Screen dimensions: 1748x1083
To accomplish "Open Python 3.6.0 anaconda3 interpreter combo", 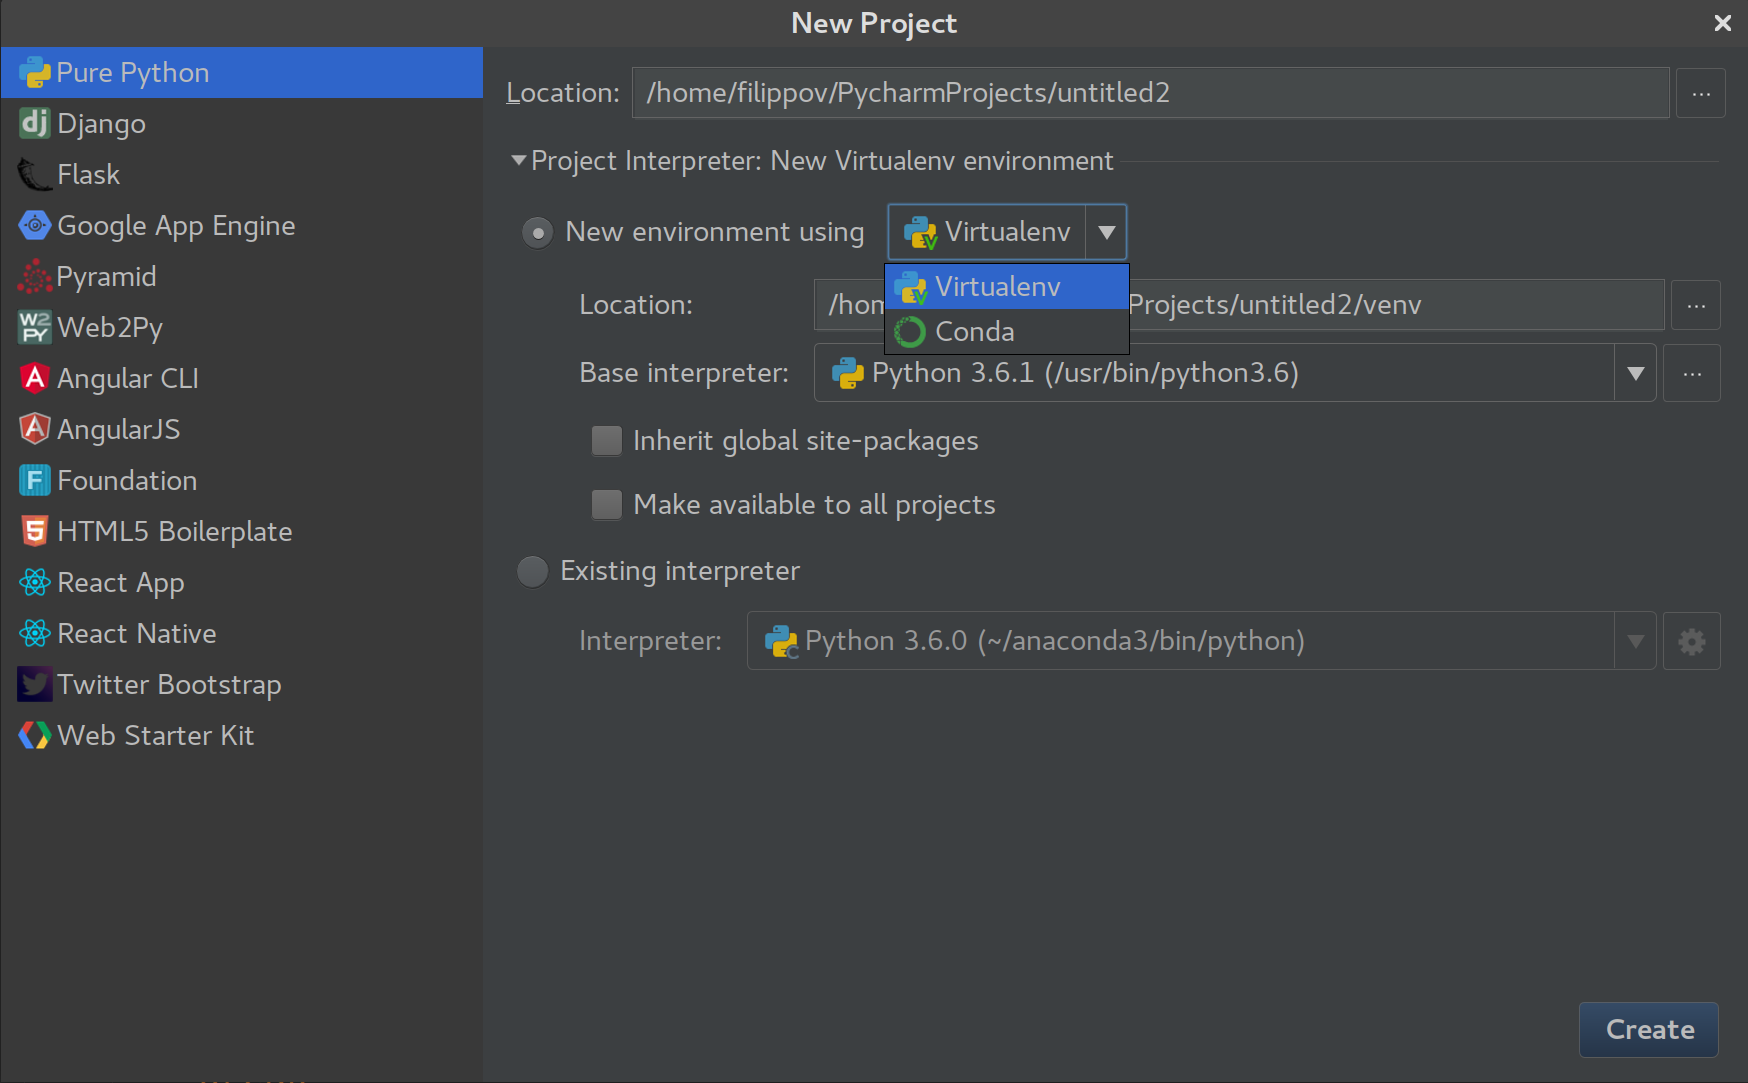I will click(x=1201, y=641).
